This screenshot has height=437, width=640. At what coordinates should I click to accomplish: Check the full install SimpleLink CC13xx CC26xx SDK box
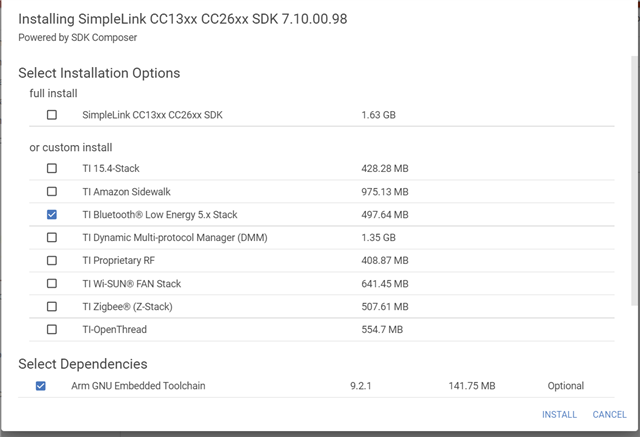(x=52, y=115)
